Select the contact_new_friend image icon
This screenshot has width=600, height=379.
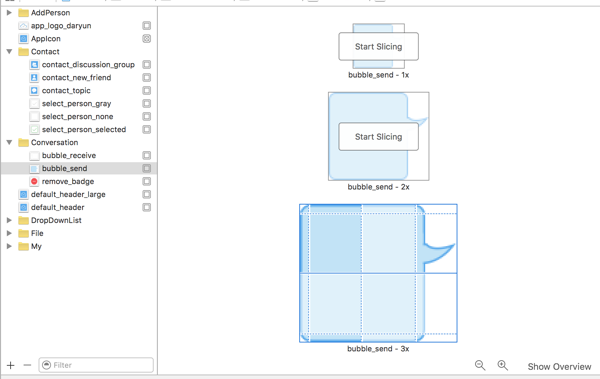pos(34,78)
